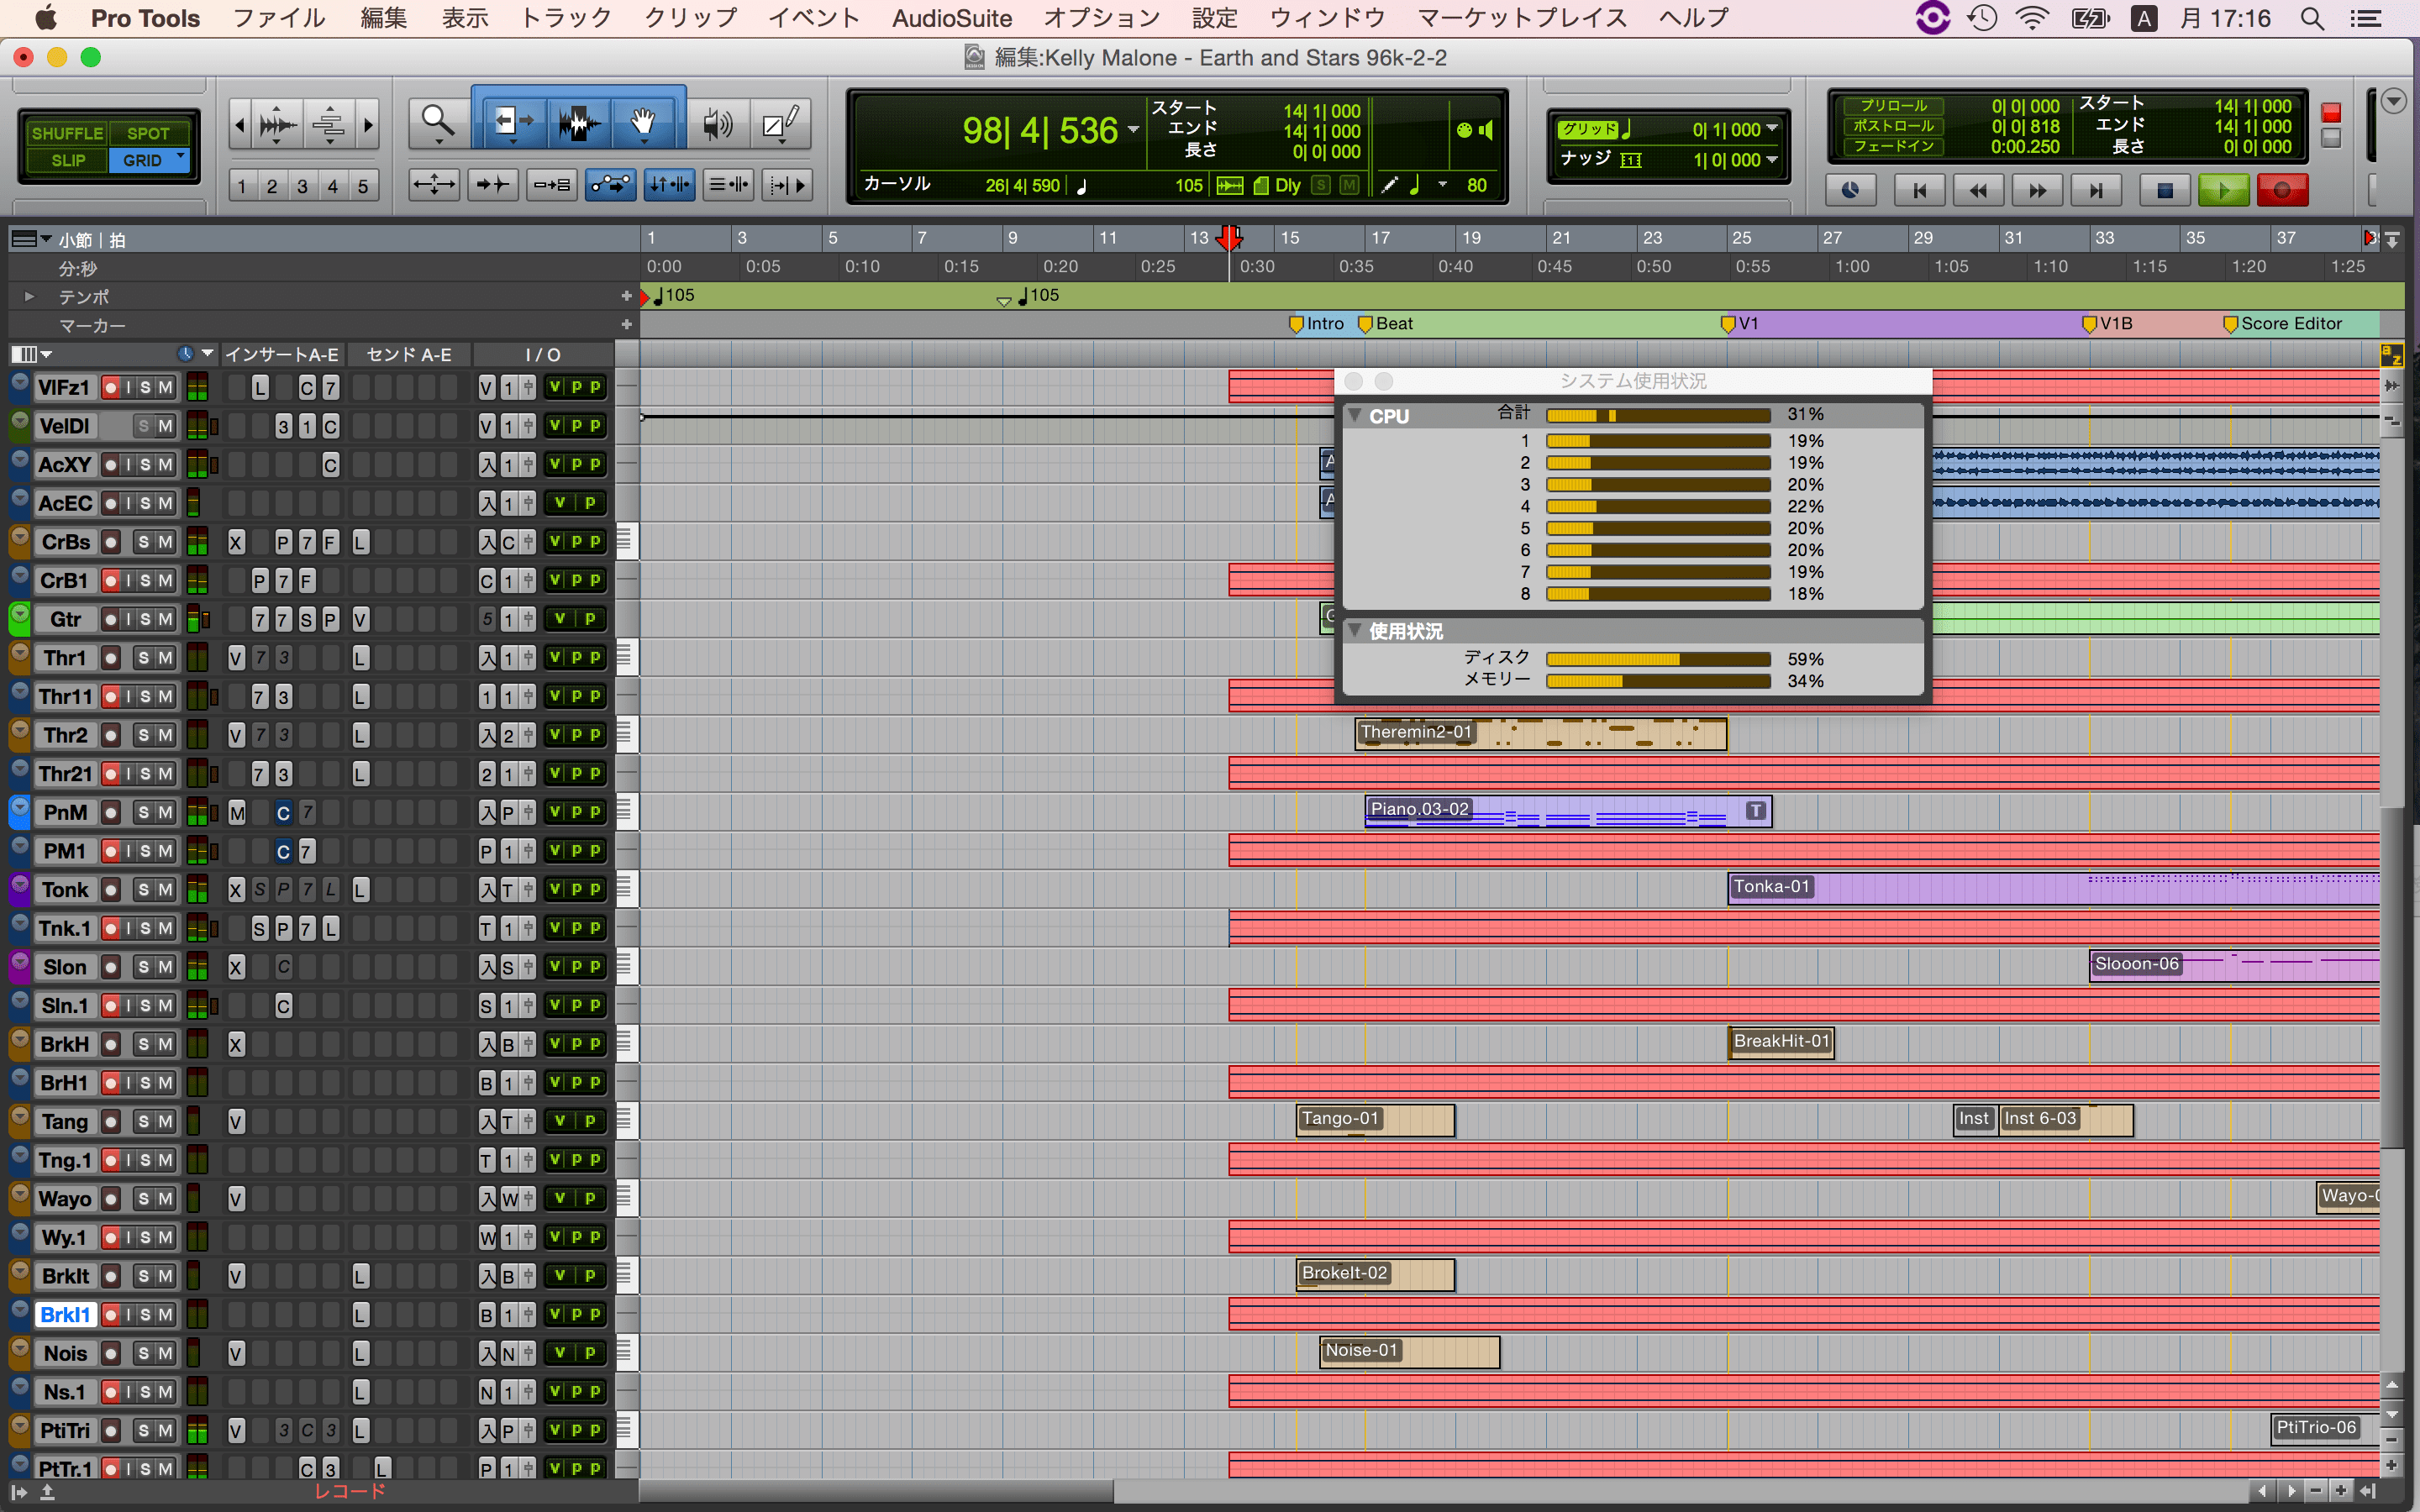Toggle Link Timeline and Edit Selection icon

(669, 185)
